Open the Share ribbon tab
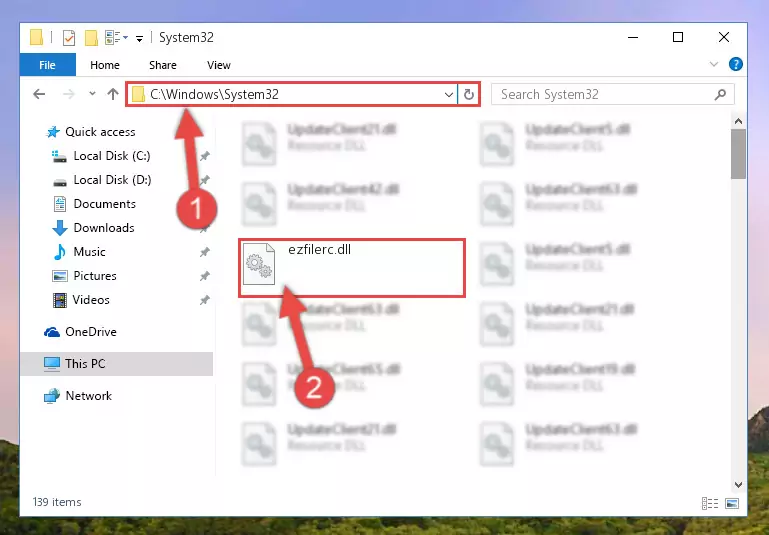 click(x=163, y=65)
